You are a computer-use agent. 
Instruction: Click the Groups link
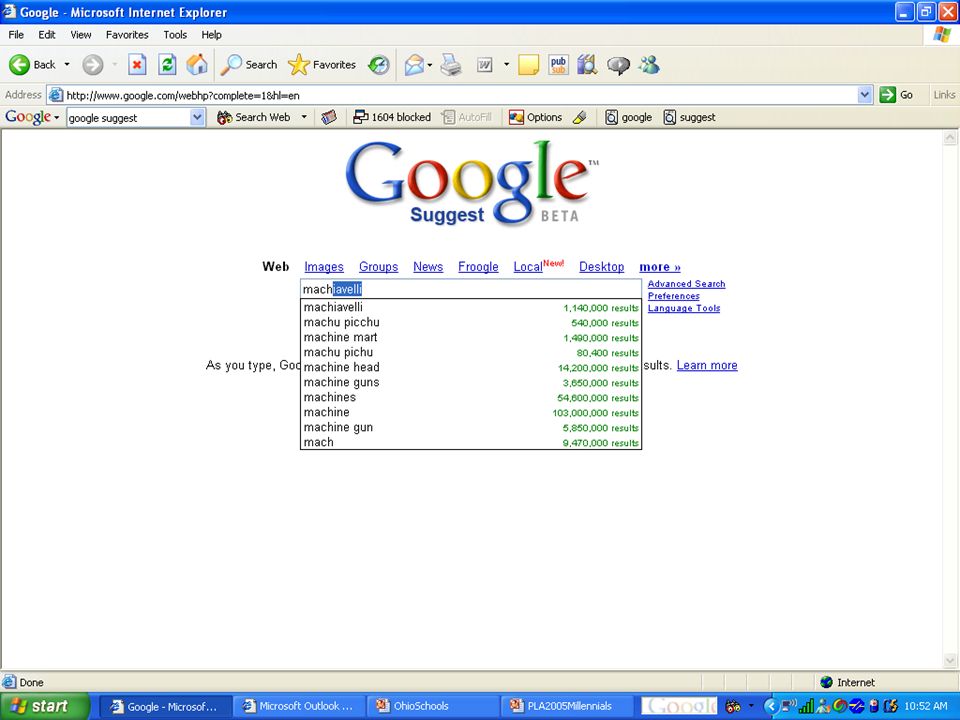(x=378, y=267)
